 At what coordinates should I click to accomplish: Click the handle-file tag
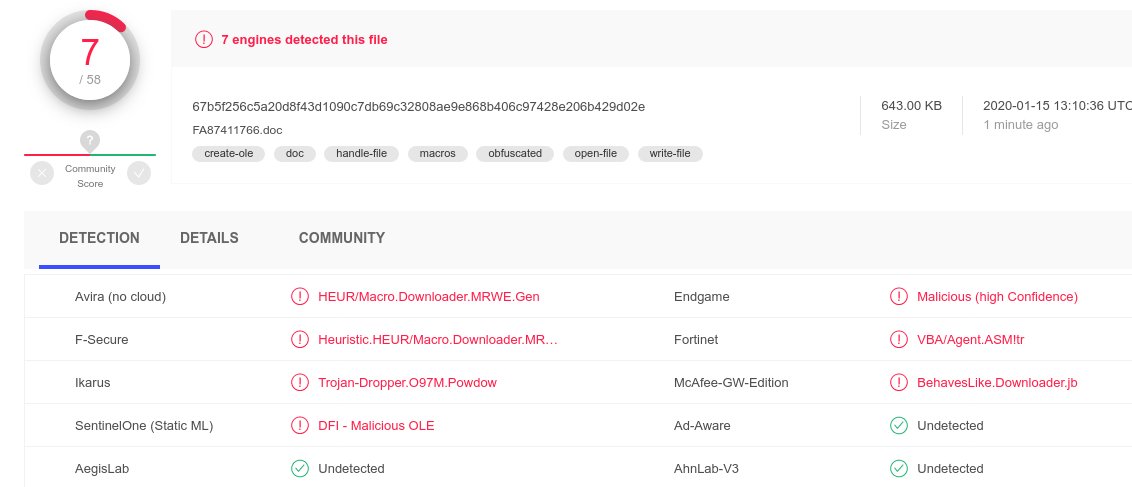(x=362, y=154)
